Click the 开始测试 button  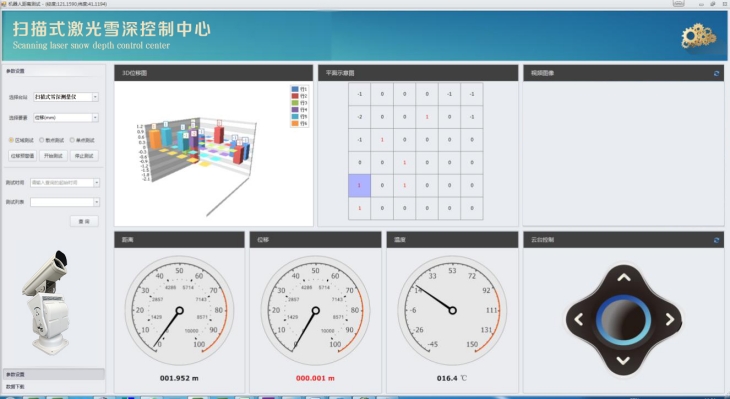53,156
